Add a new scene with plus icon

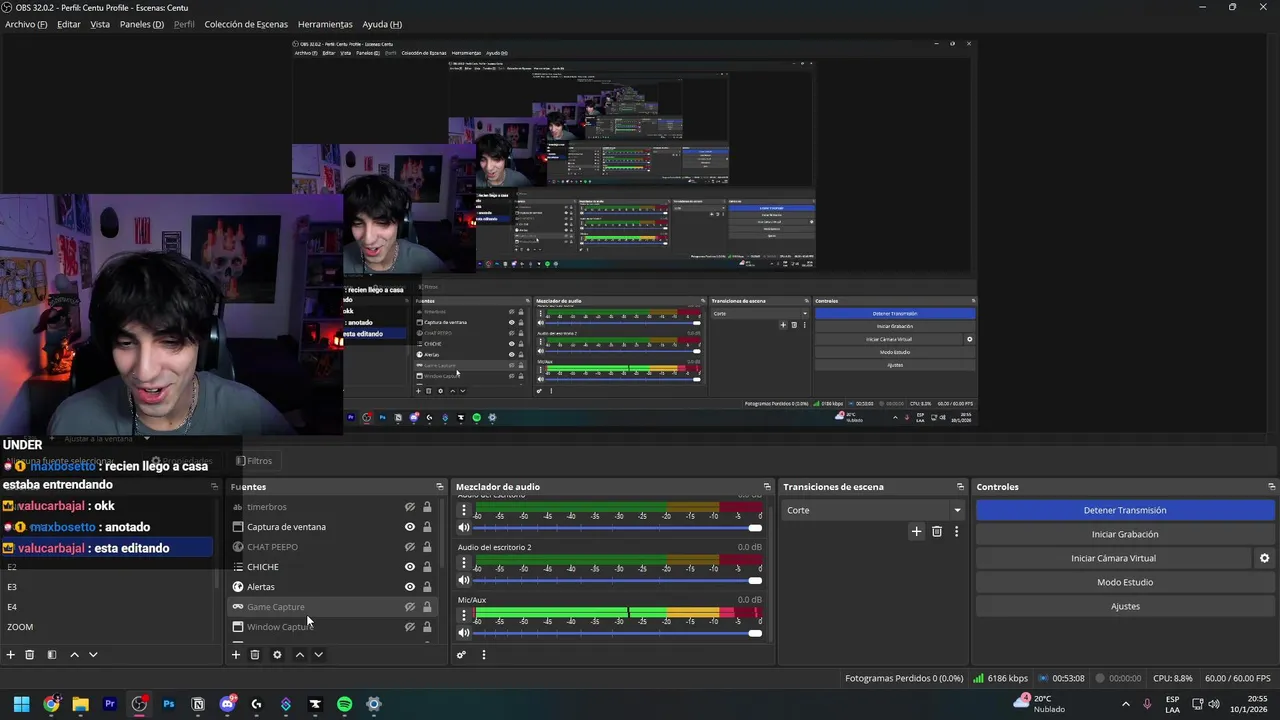[x=11, y=655]
